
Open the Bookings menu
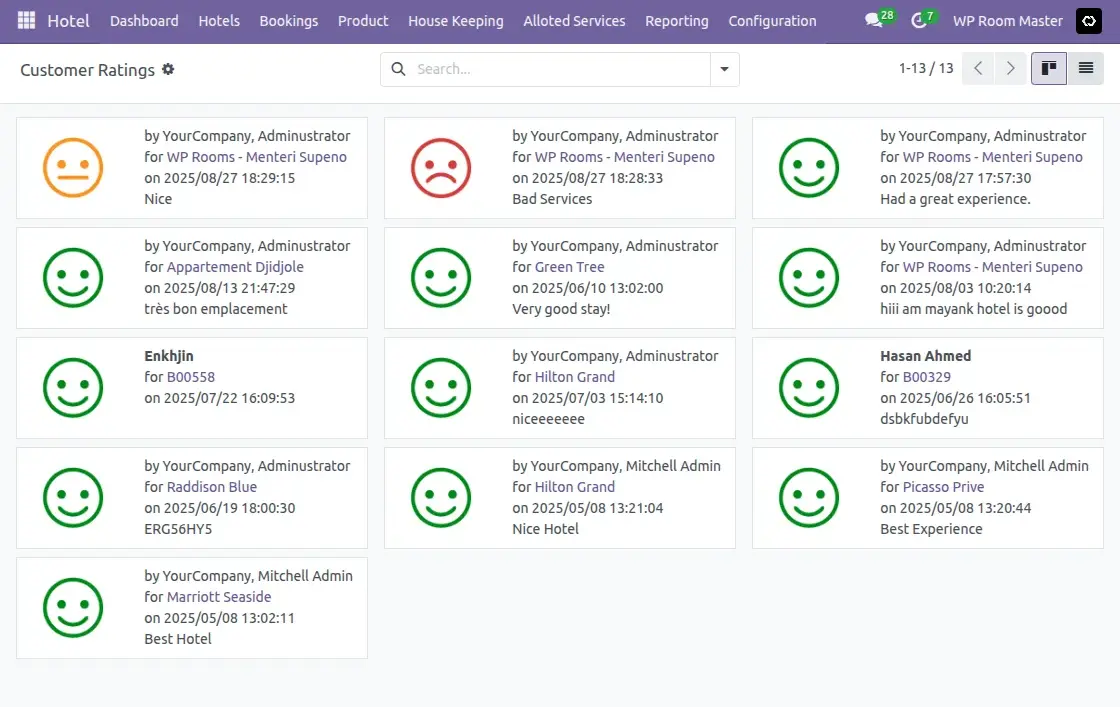point(288,20)
